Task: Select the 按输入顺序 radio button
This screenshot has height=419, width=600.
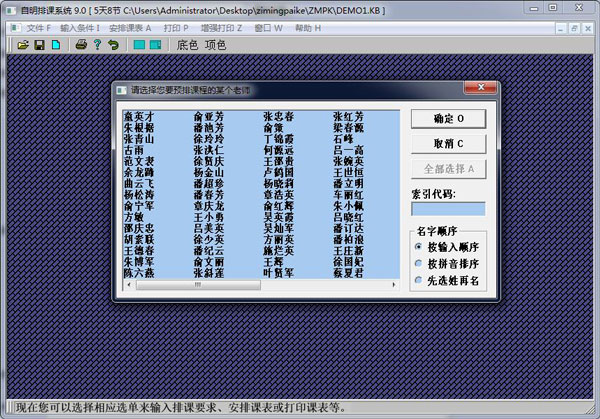Action: pyautogui.click(x=418, y=246)
